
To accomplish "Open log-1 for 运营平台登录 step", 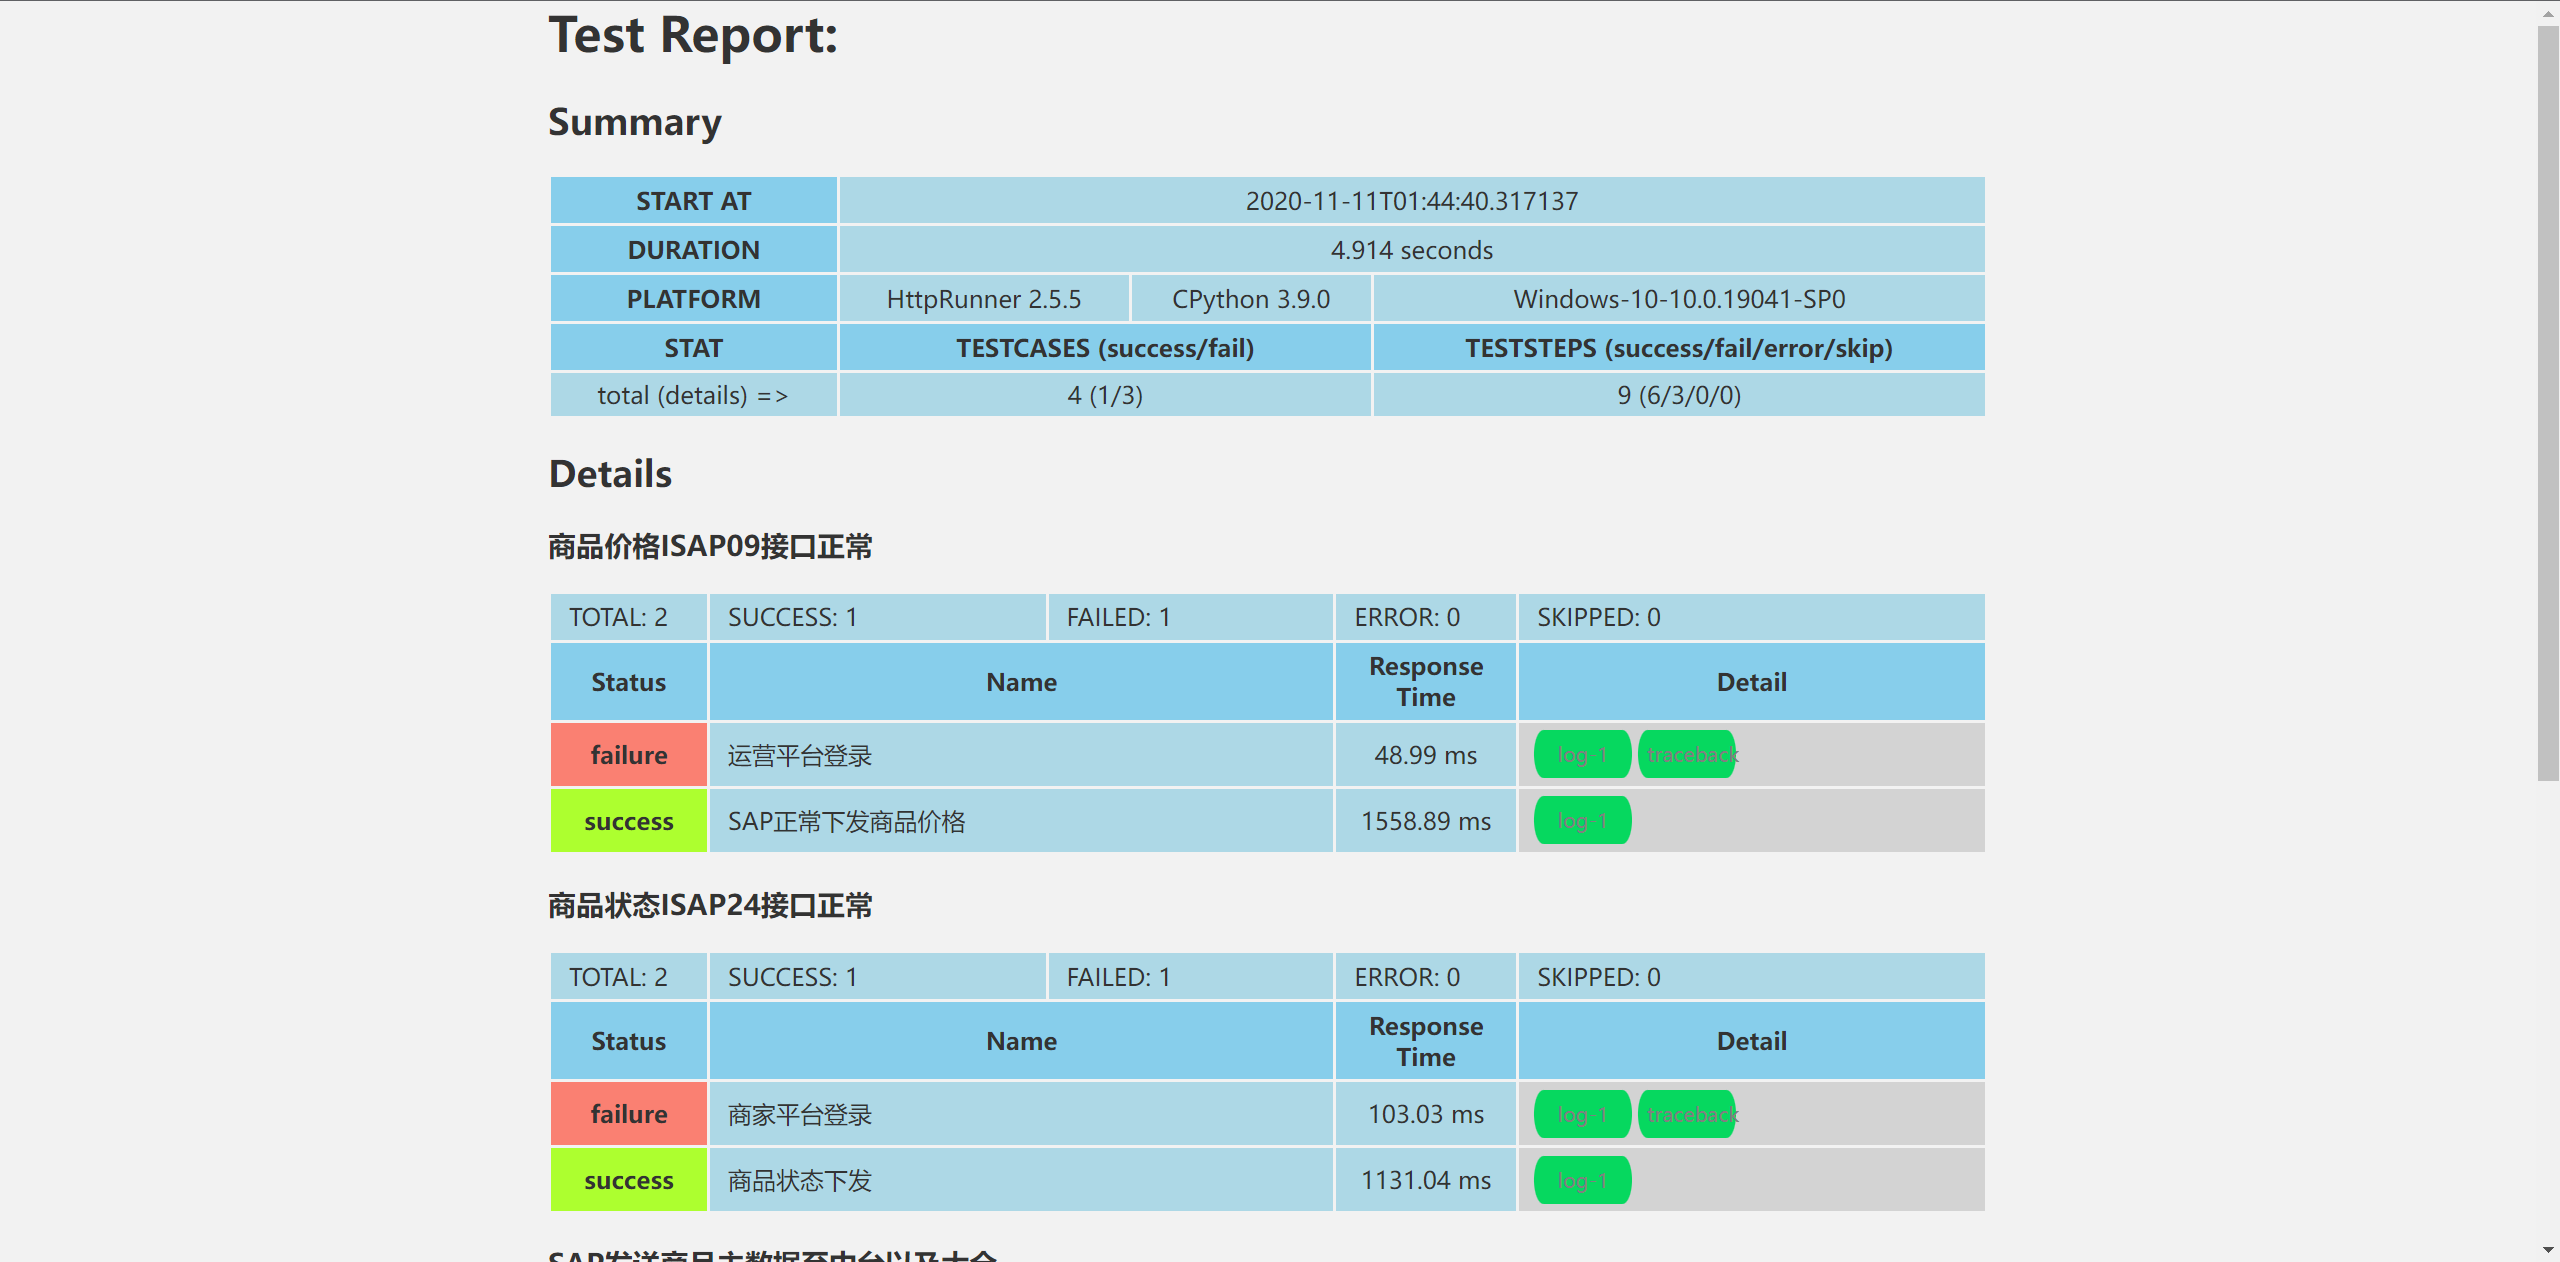I will pos(1582,755).
